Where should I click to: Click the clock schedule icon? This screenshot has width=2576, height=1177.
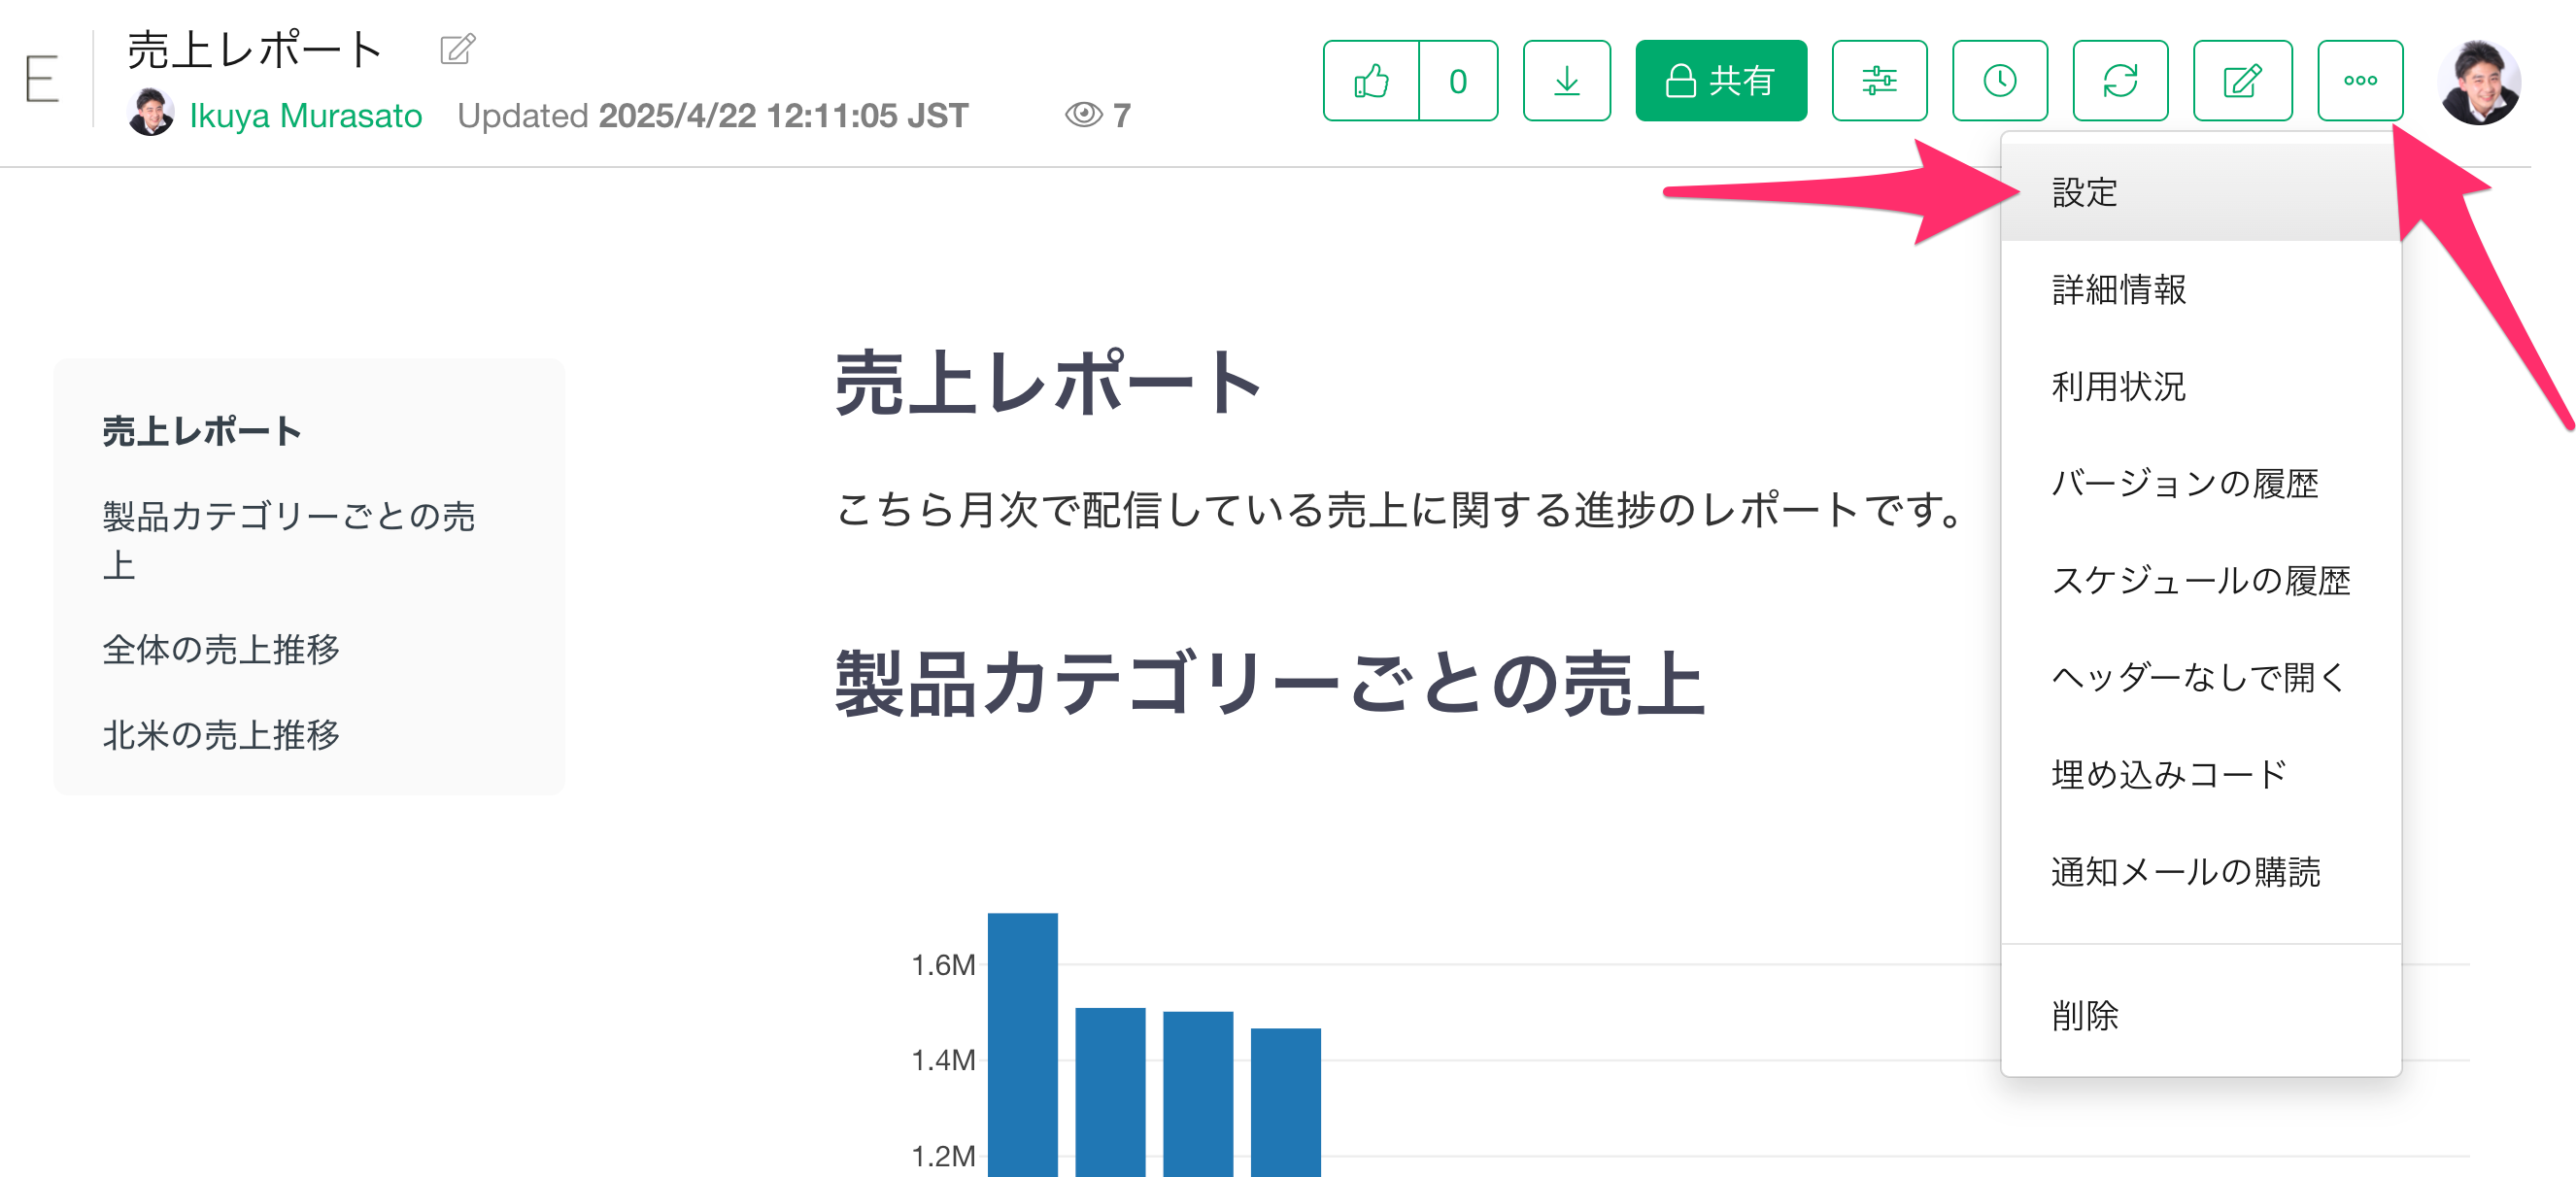coord(1999,80)
